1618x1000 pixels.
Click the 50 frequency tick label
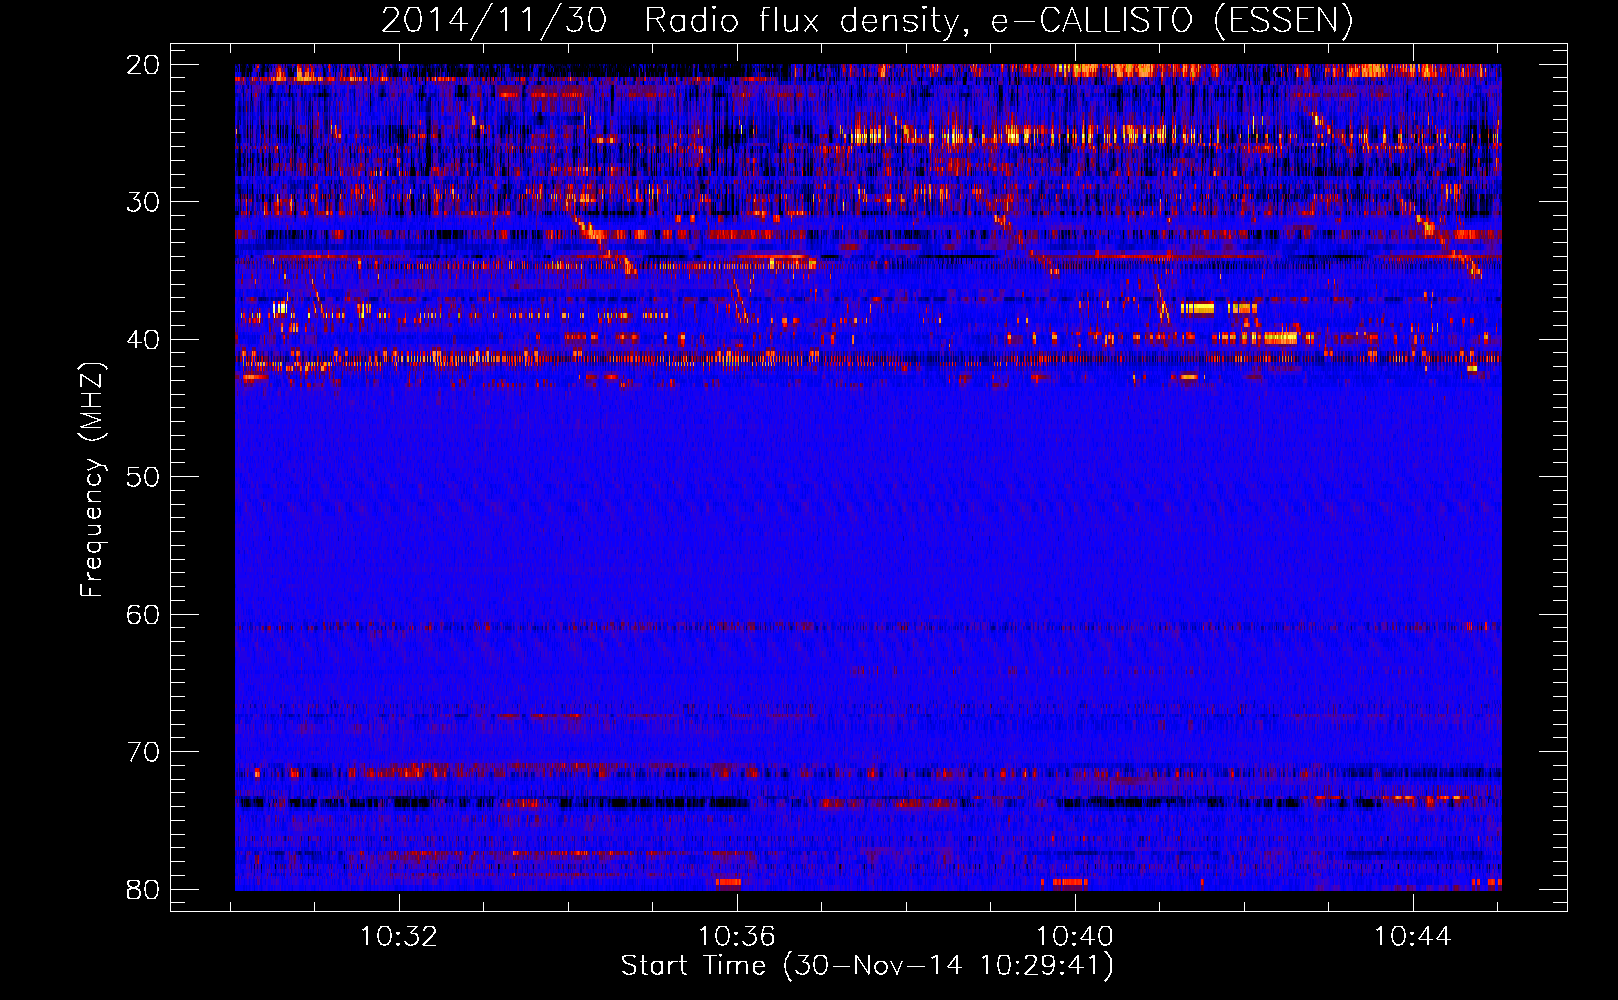click(x=143, y=477)
